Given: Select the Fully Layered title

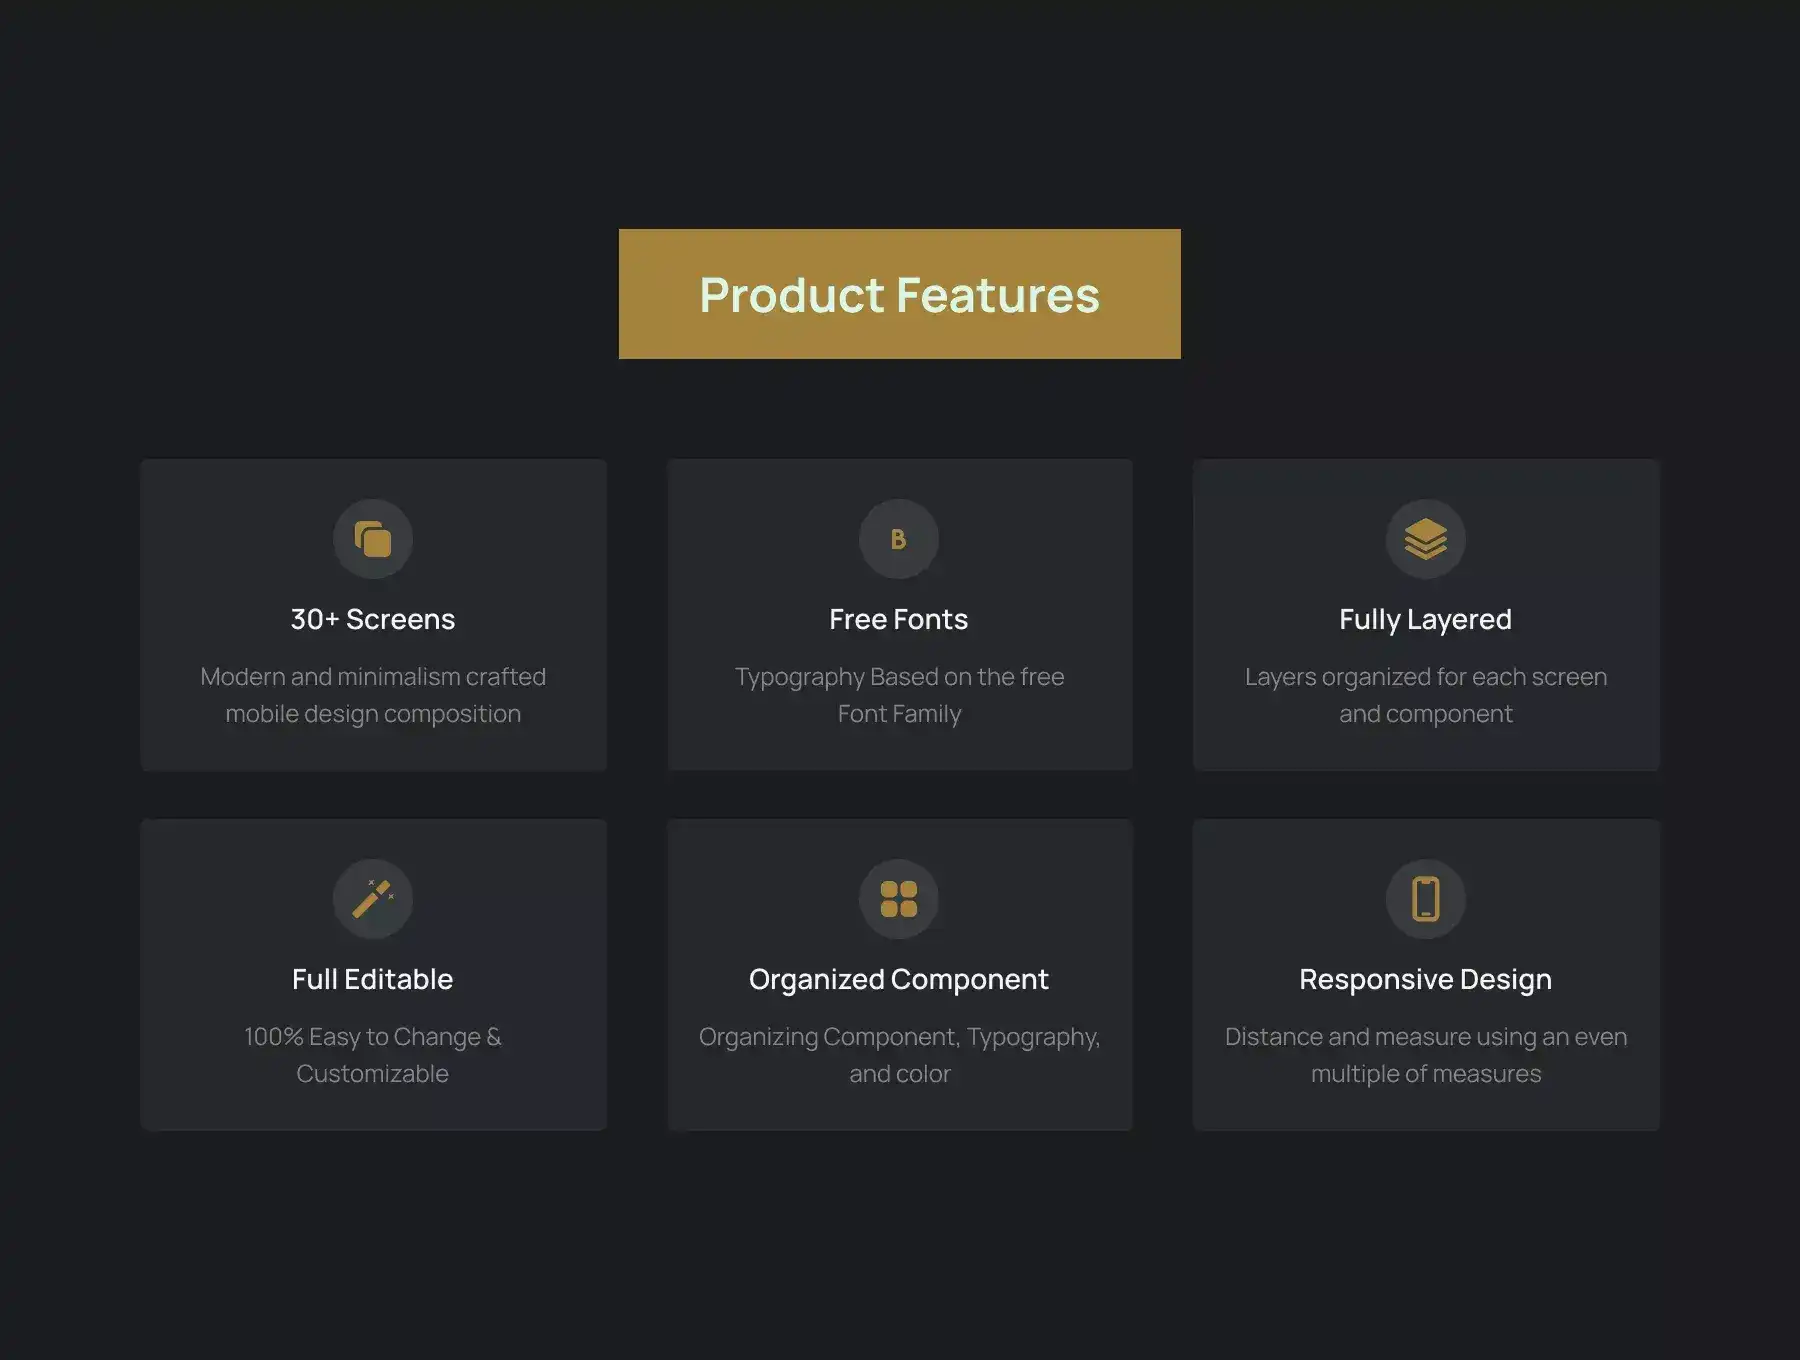Looking at the screenshot, I should [x=1425, y=619].
